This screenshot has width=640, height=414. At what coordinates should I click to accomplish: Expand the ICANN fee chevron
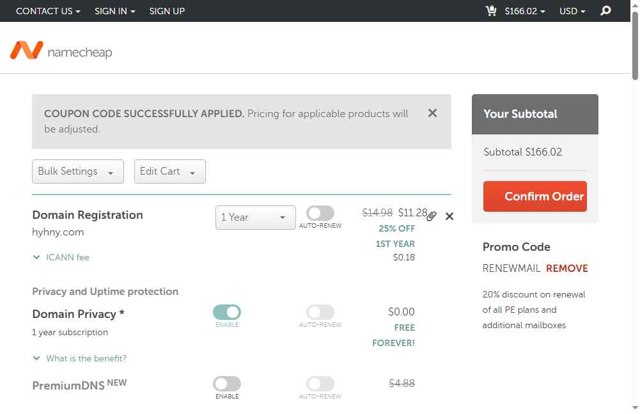click(37, 257)
